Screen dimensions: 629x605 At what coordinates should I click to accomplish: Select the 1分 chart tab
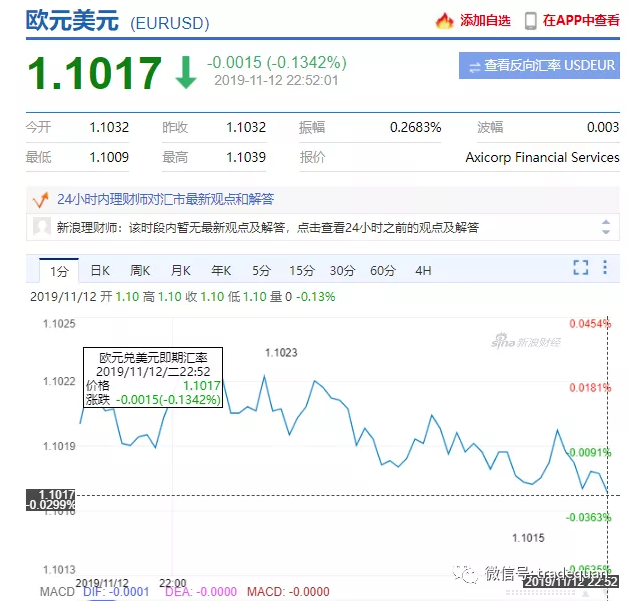[x=59, y=270]
